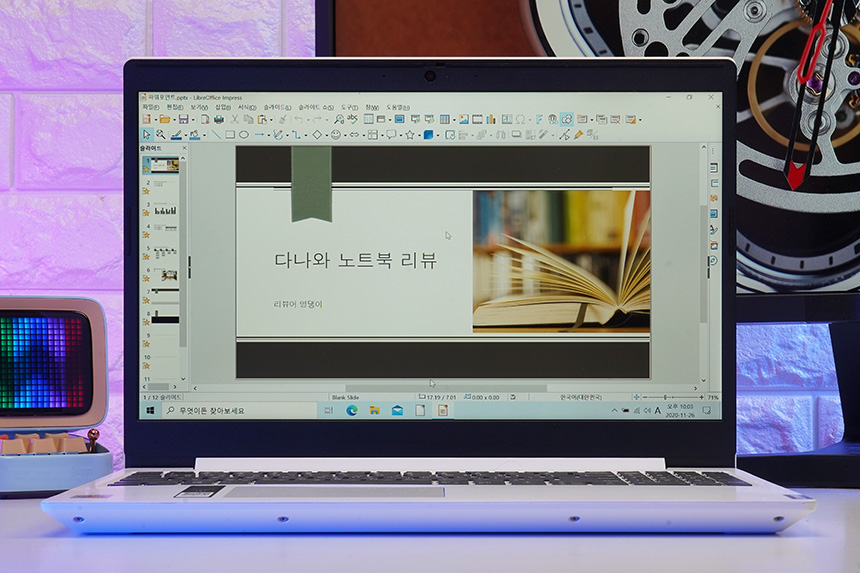Select the Connector tool
This screenshot has height=573, width=860.
pos(296,134)
